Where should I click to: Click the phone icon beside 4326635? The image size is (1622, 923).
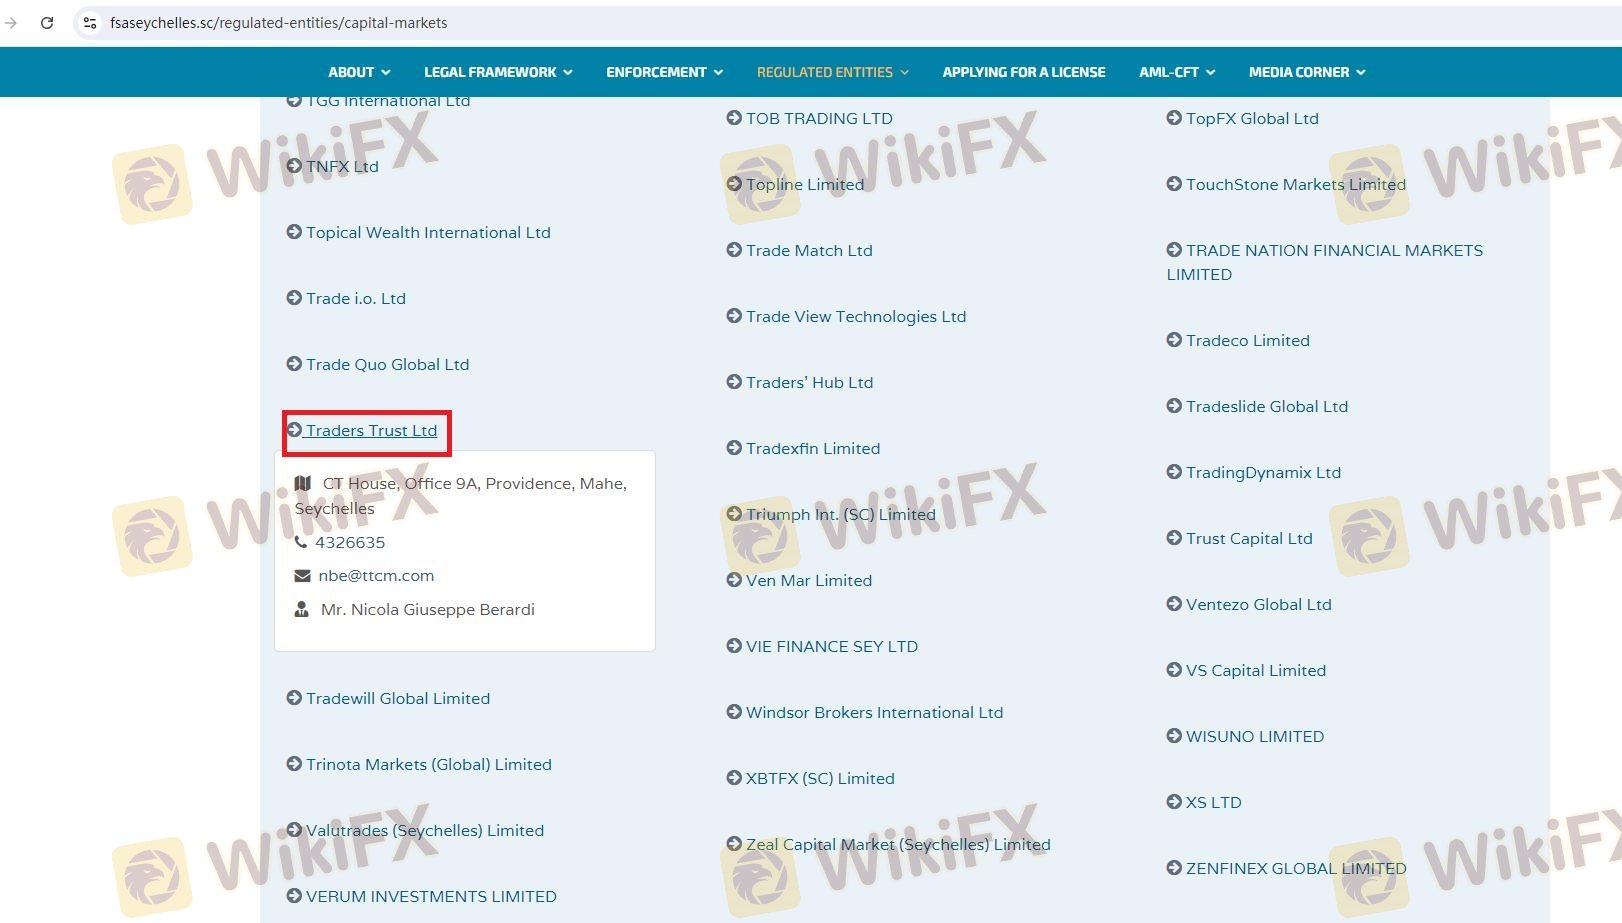pyautogui.click(x=301, y=542)
